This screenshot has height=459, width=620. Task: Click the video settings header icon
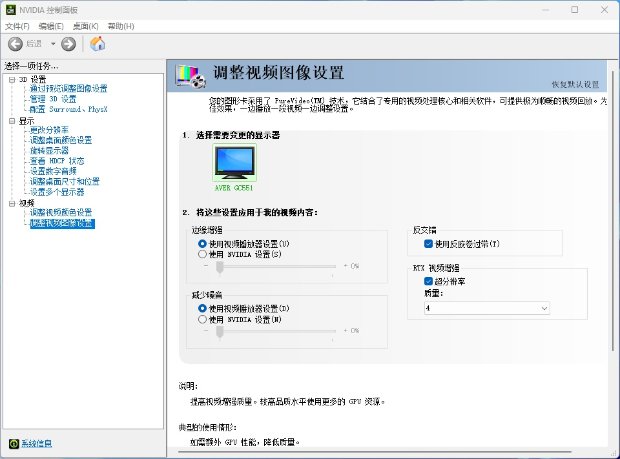coord(191,76)
